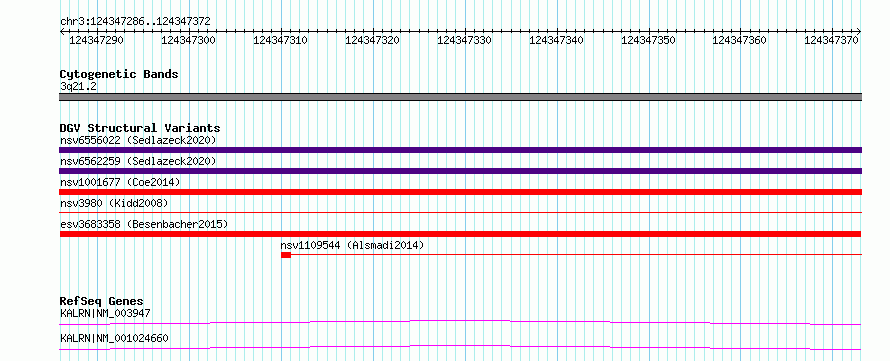Click ruler position 124347310
The height and width of the screenshot is (361, 890).
click(x=280, y=40)
